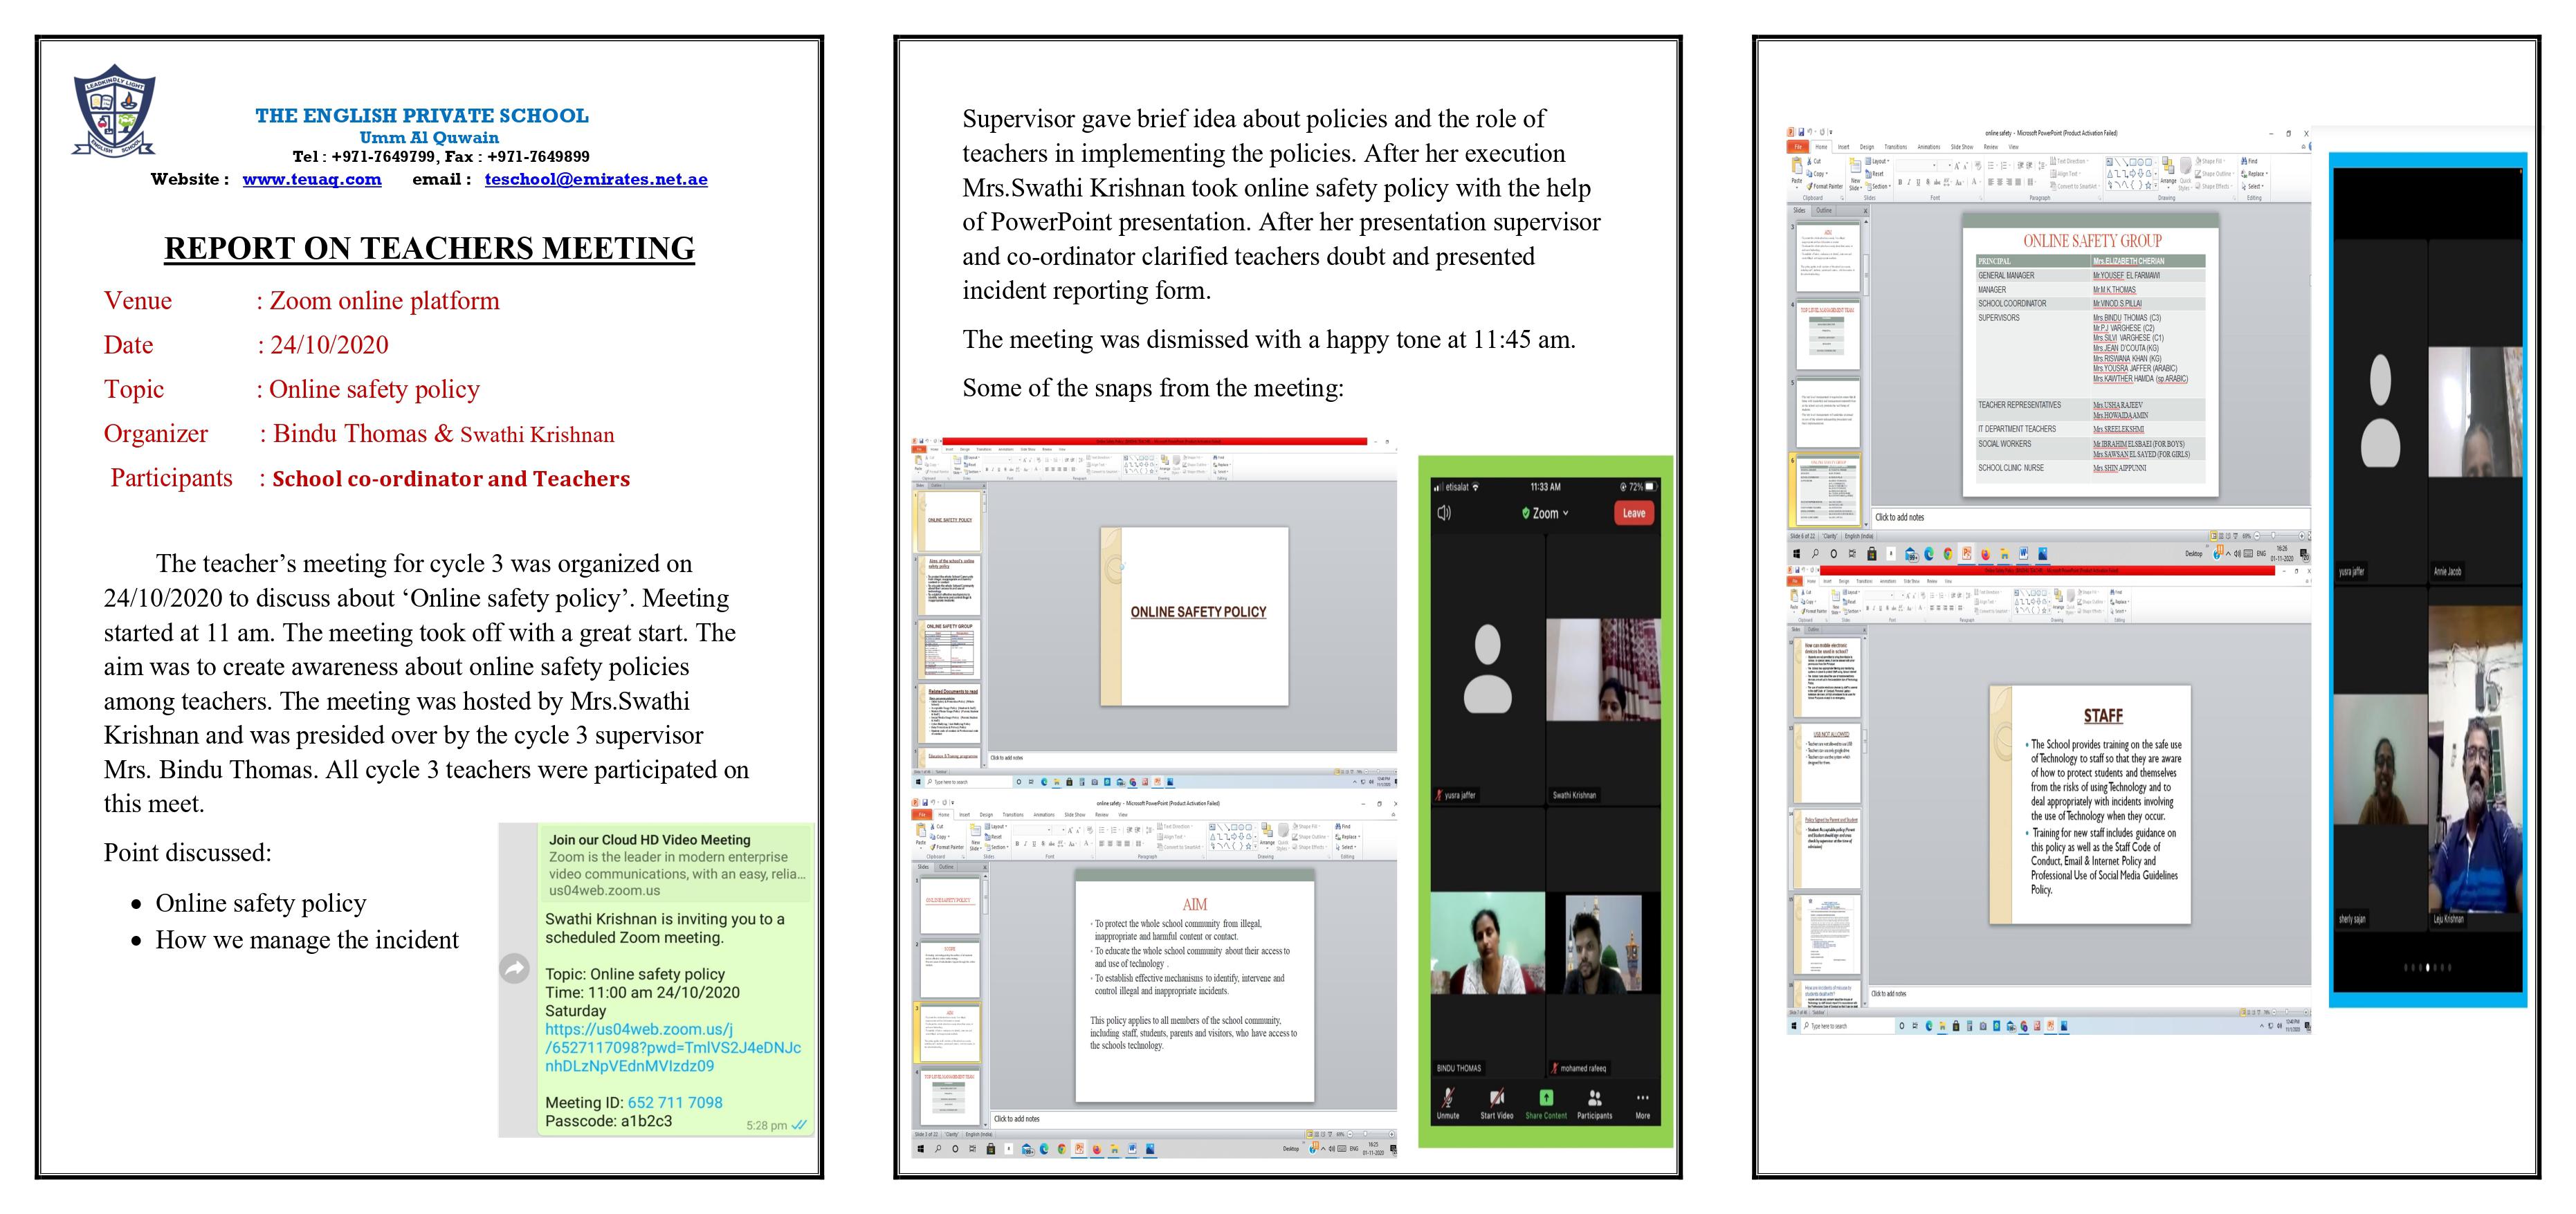Select Swathi Krishnan's video tile

(x=1603, y=669)
